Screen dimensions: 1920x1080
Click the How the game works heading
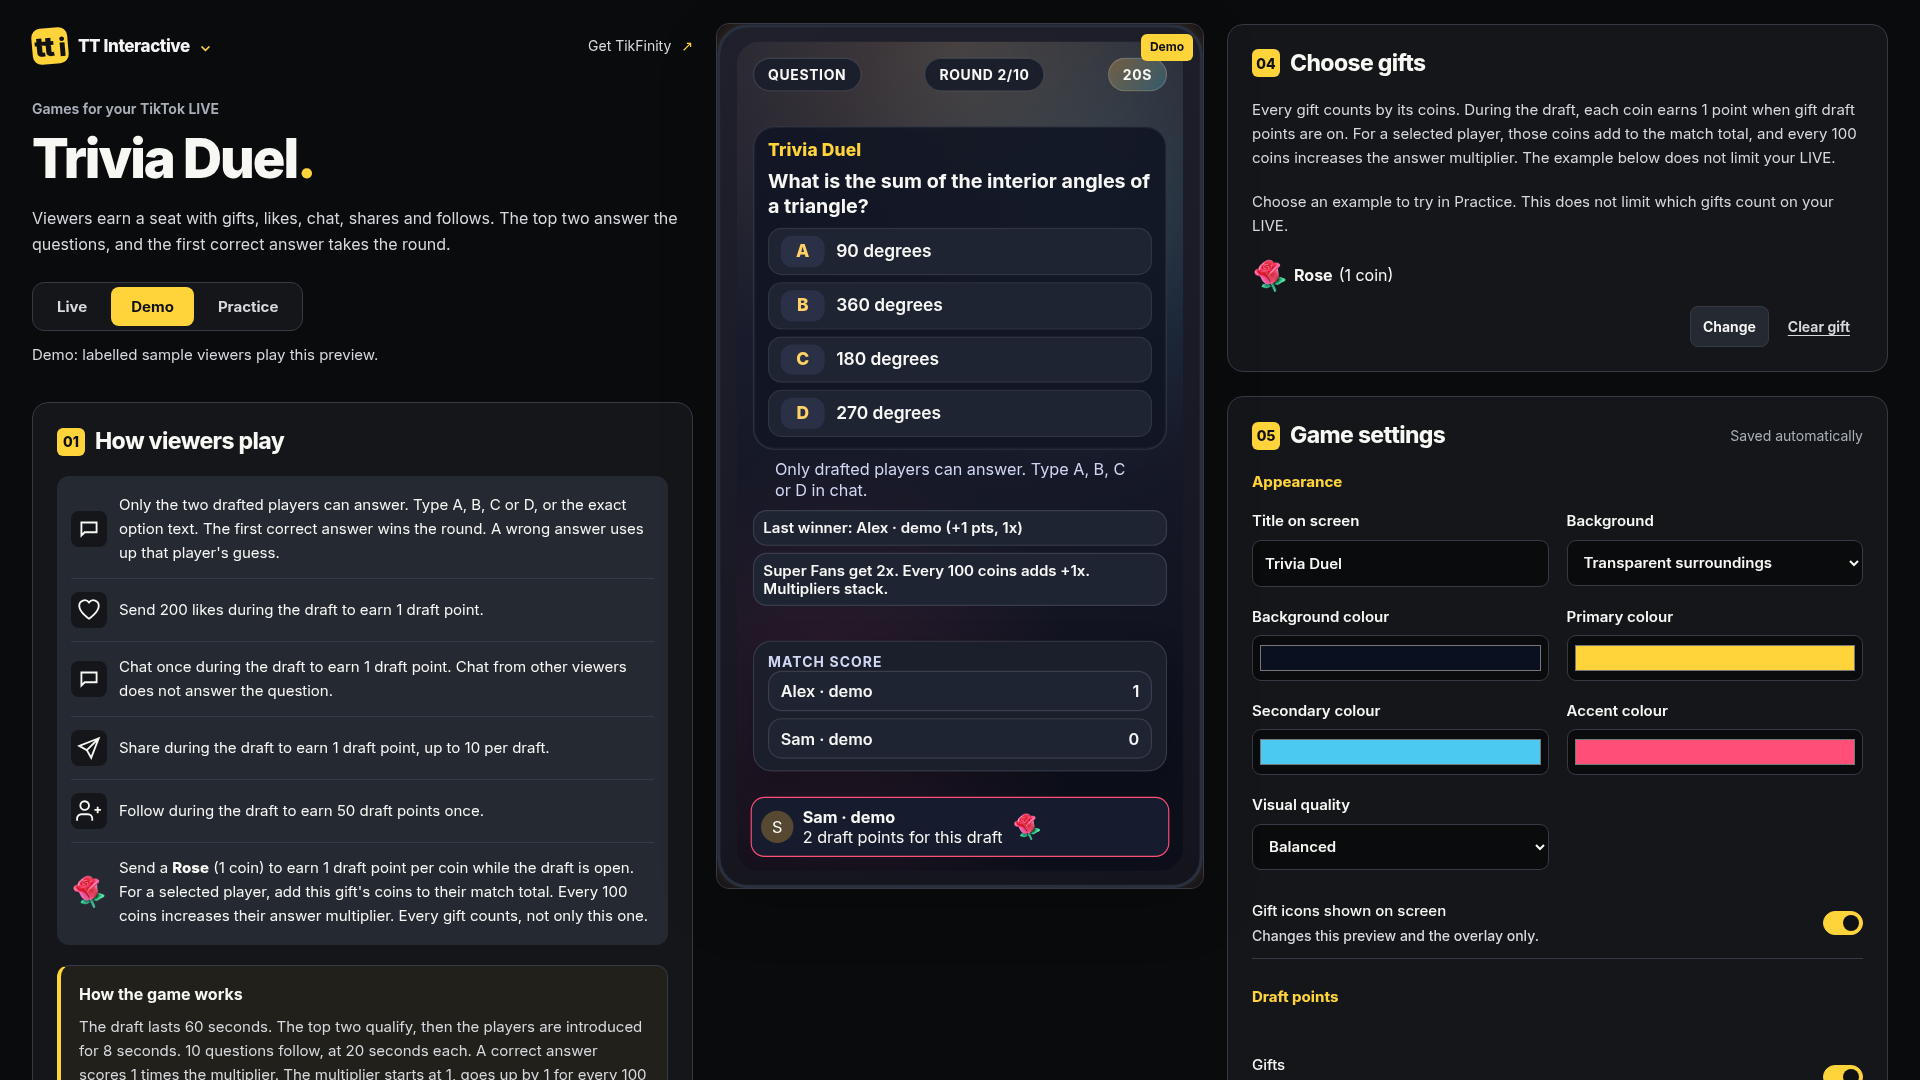pos(161,995)
